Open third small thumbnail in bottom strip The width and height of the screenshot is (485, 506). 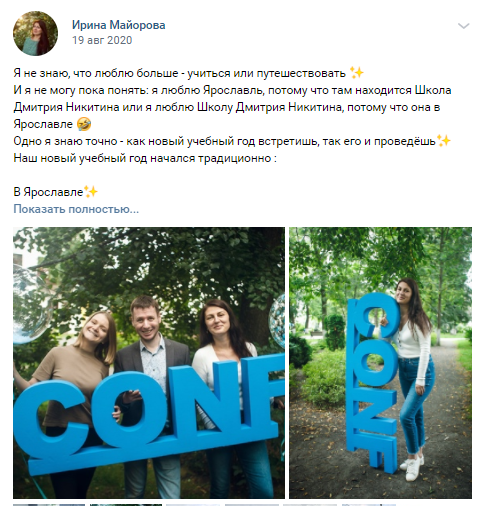point(193,505)
